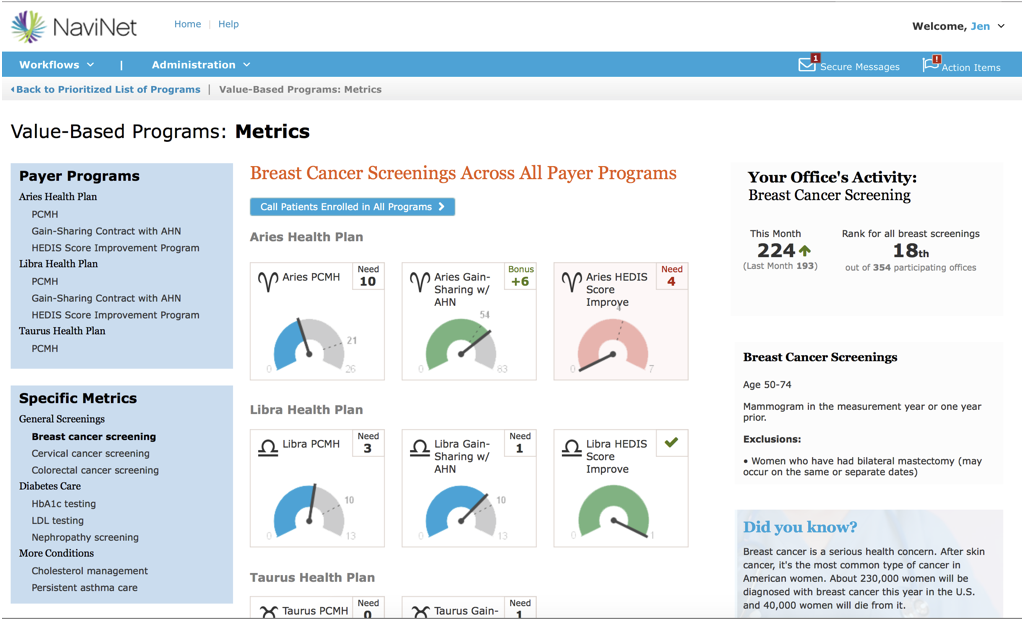This screenshot has width=1024, height=620.
Task: Open the Help link
Action: [x=229, y=24]
